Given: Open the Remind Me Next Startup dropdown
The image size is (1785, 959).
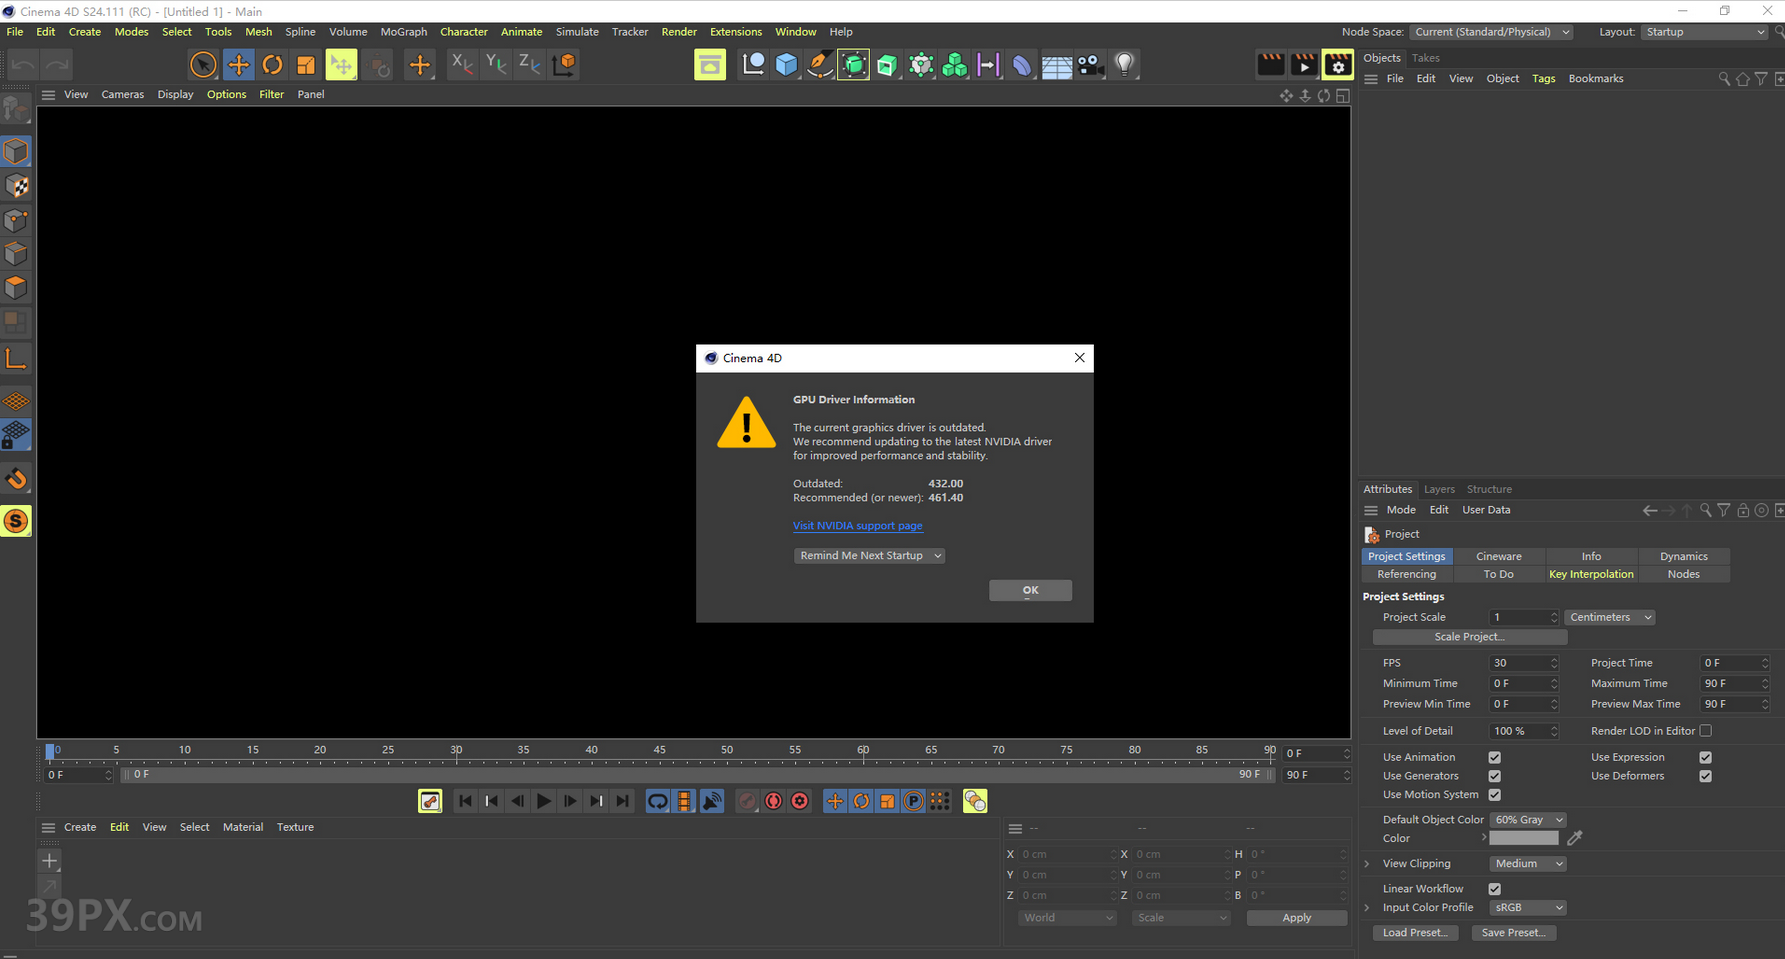Looking at the screenshot, I should [x=868, y=555].
